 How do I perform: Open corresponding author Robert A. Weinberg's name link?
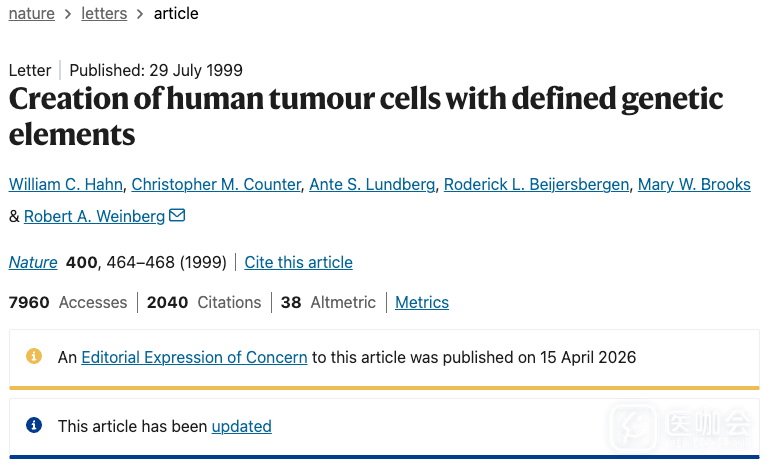pyautogui.click(x=94, y=216)
